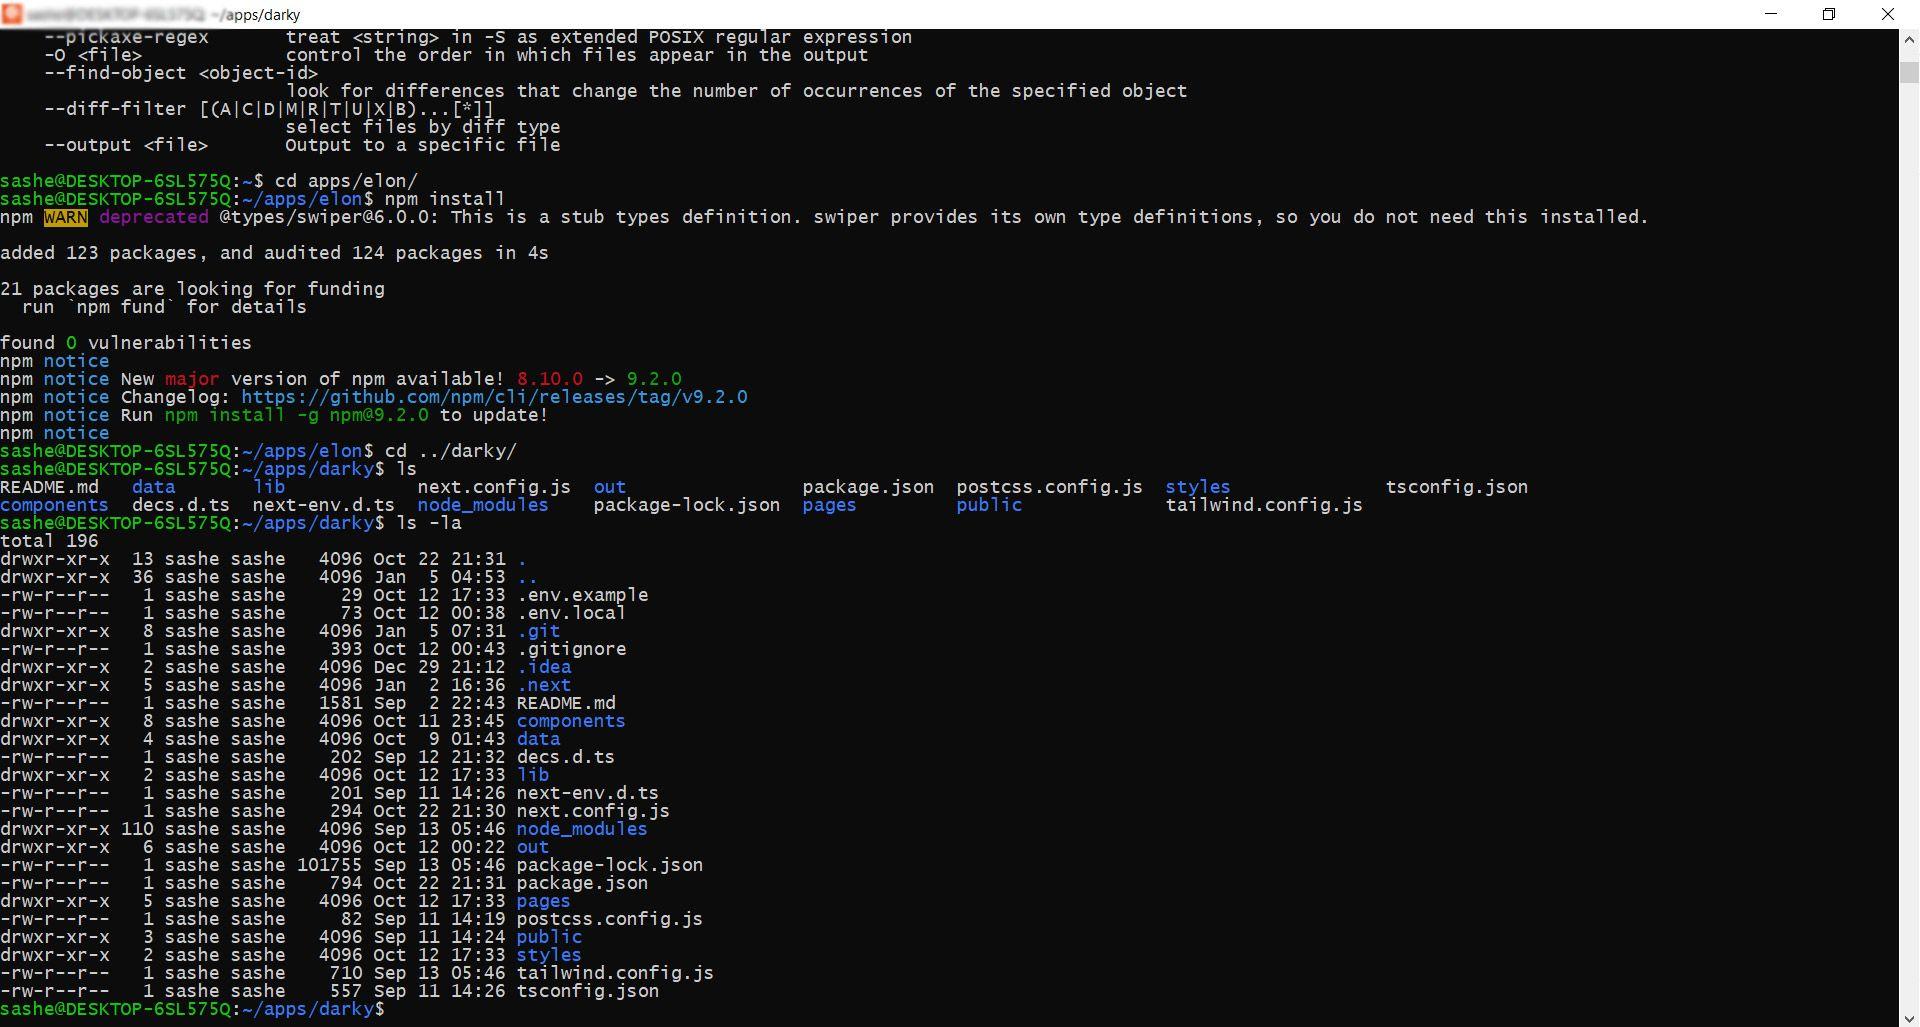Screen dimensions: 1920x1027
Task: Click 'tsconfig.json' in the short ls output
Action: tap(1457, 487)
